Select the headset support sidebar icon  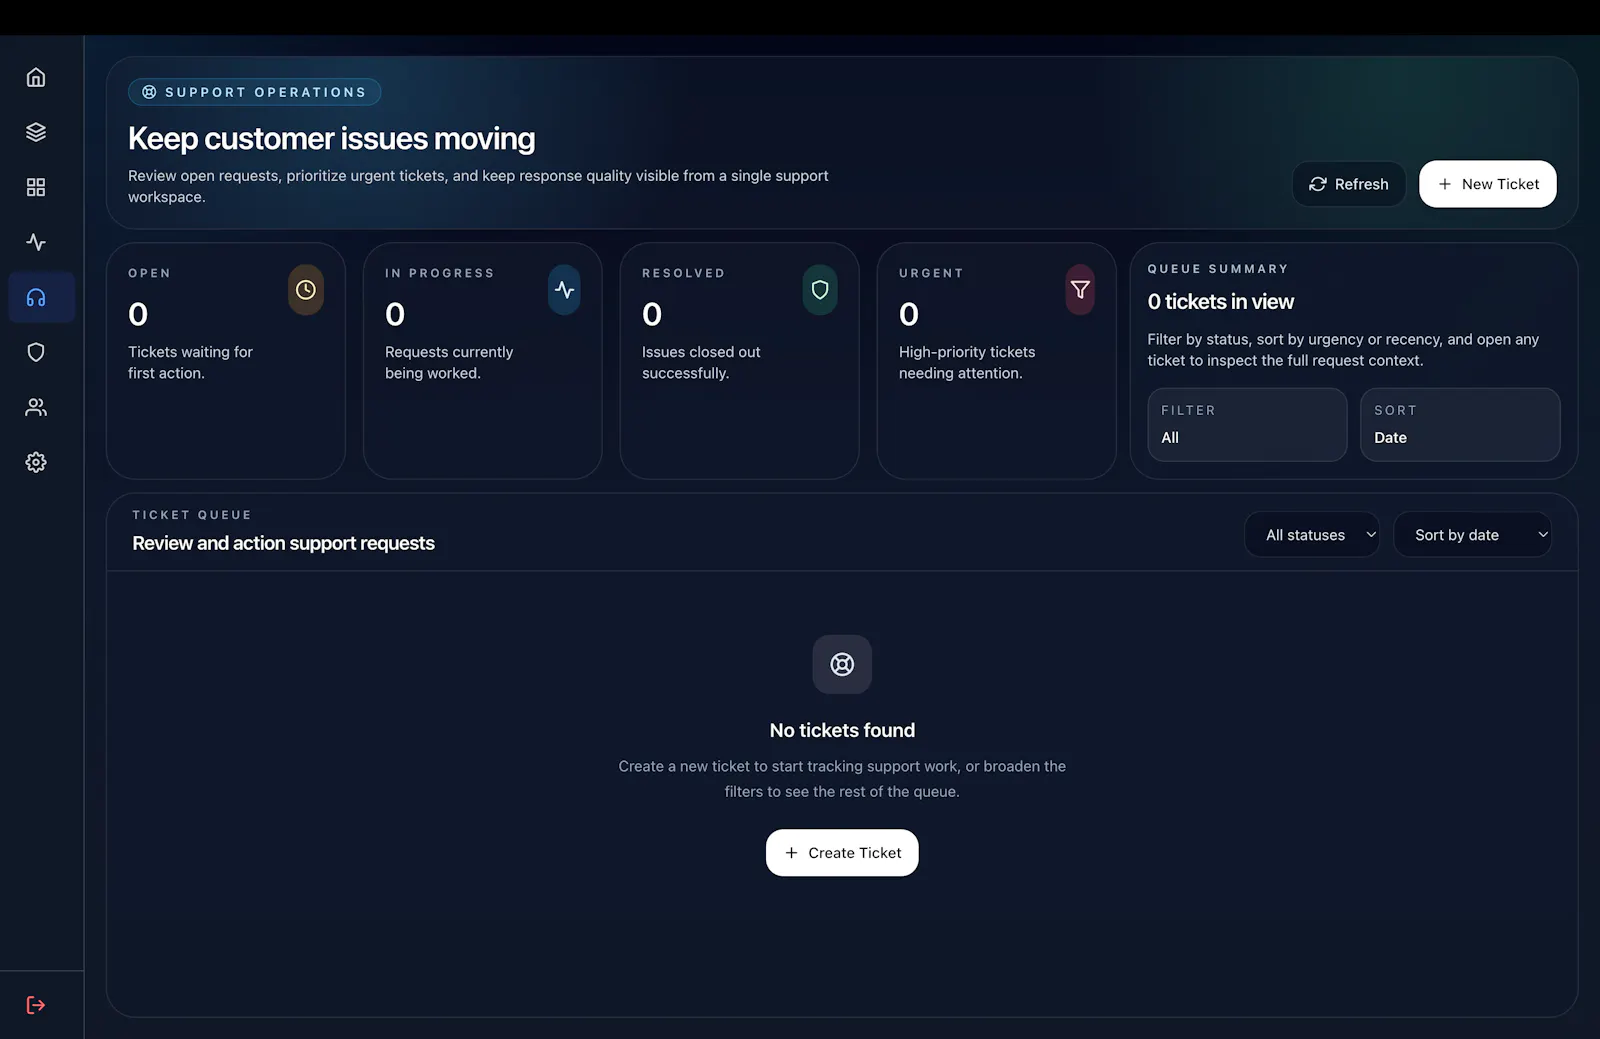click(36, 297)
